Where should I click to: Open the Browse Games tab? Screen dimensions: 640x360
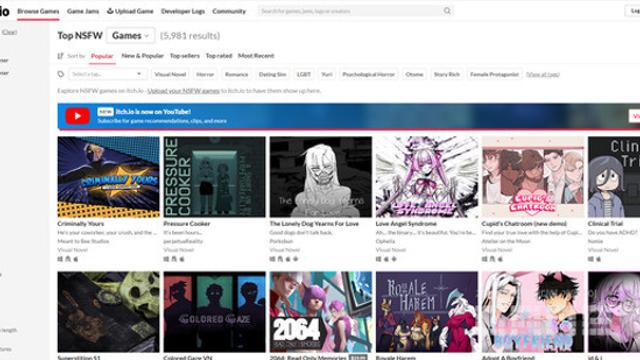click(38, 11)
